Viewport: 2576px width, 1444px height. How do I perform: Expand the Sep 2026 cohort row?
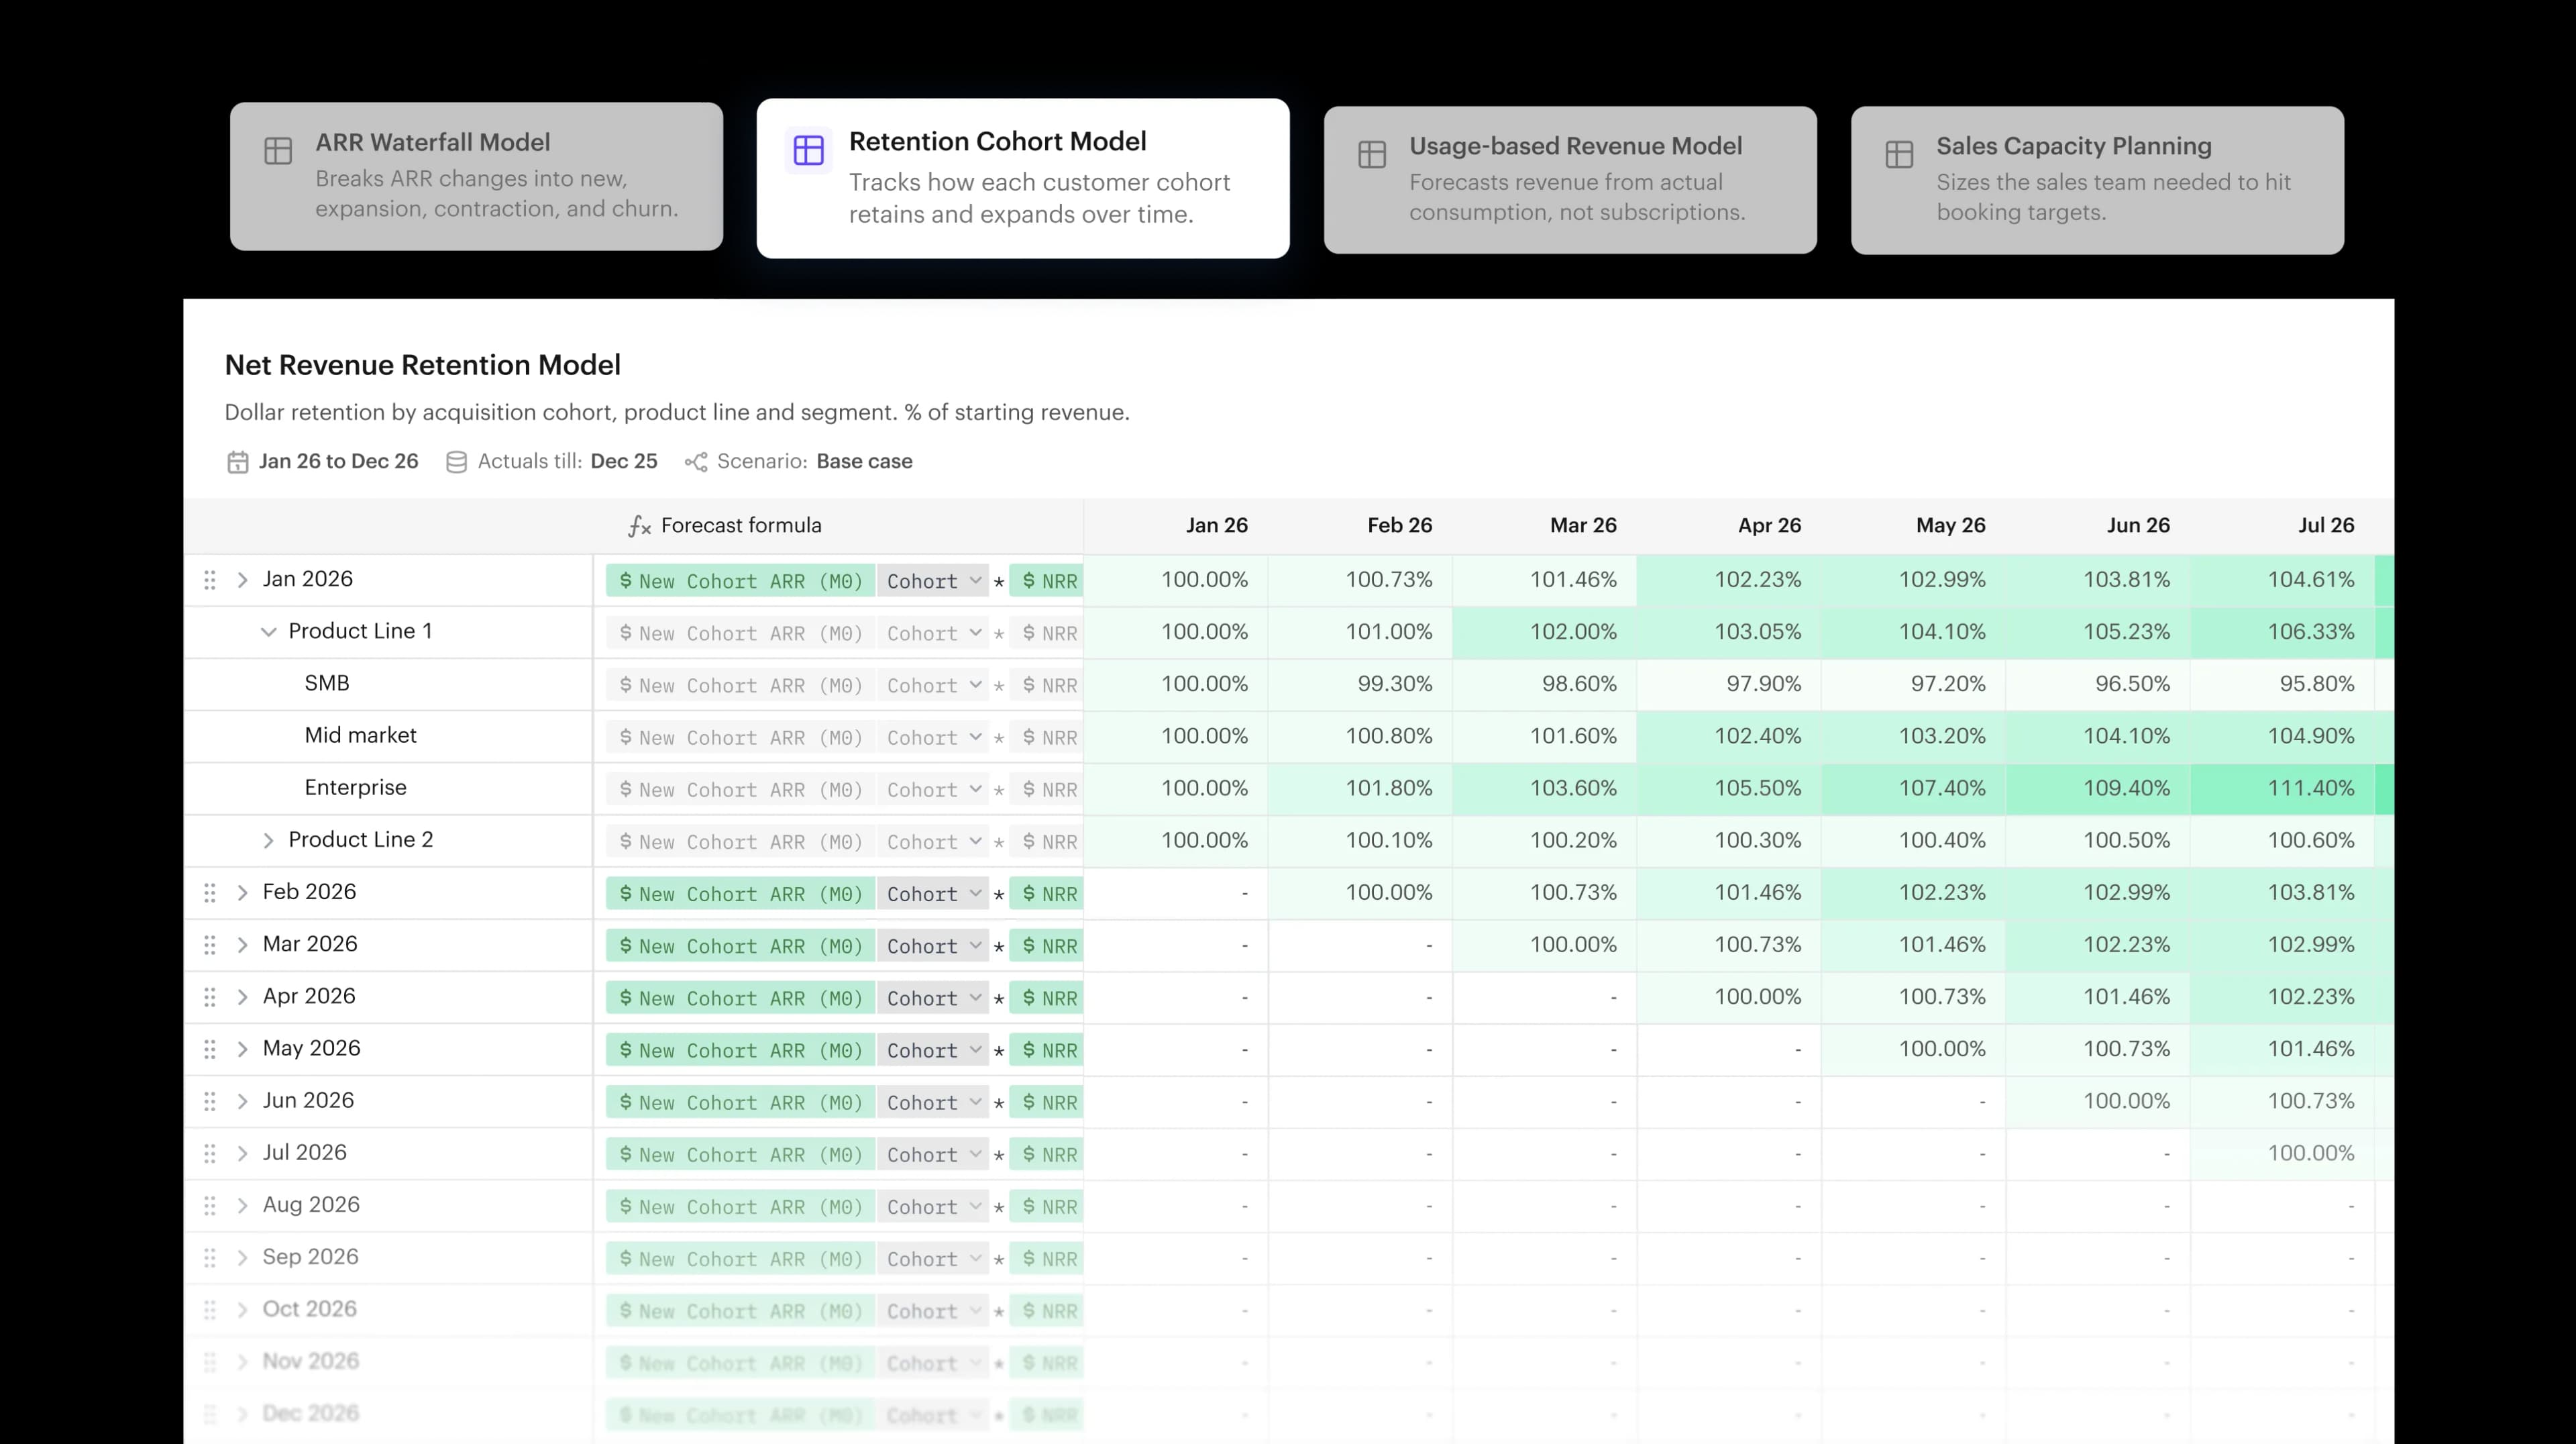pyautogui.click(x=242, y=1258)
